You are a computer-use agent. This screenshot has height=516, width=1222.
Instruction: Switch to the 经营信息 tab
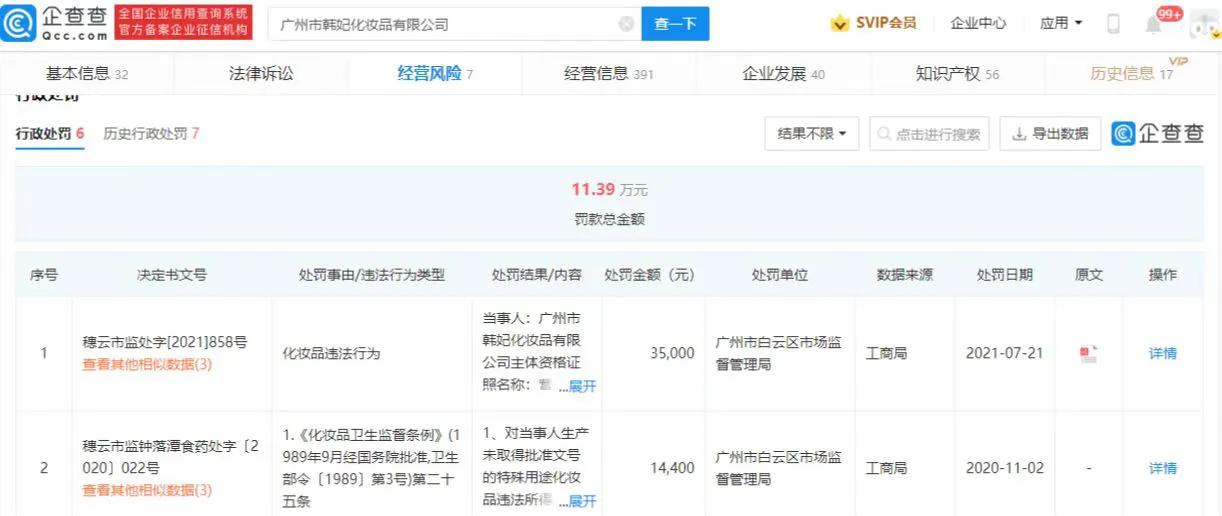click(609, 74)
